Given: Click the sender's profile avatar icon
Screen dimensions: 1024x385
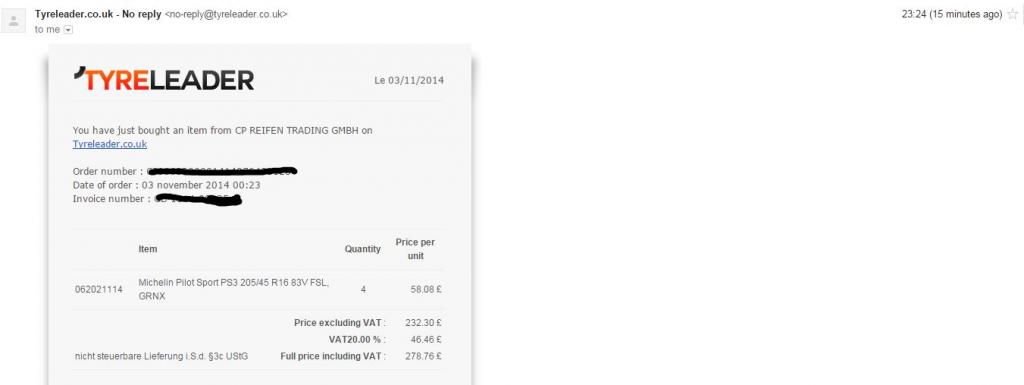Looking at the screenshot, I should tap(13, 21).
